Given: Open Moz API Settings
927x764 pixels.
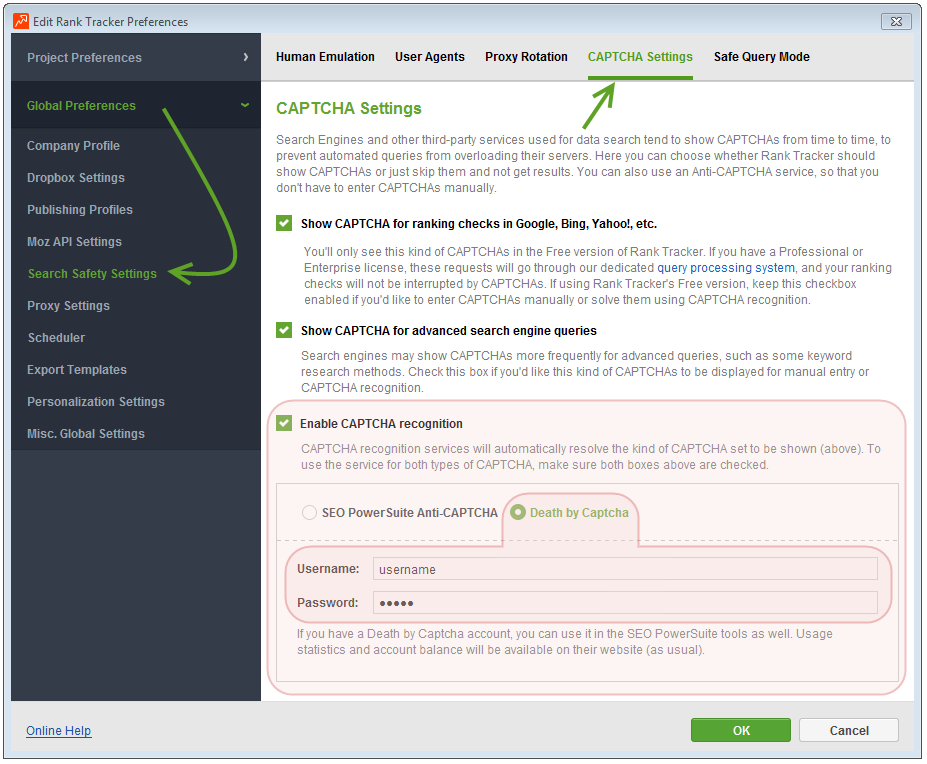Looking at the screenshot, I should tap(74, 241).
